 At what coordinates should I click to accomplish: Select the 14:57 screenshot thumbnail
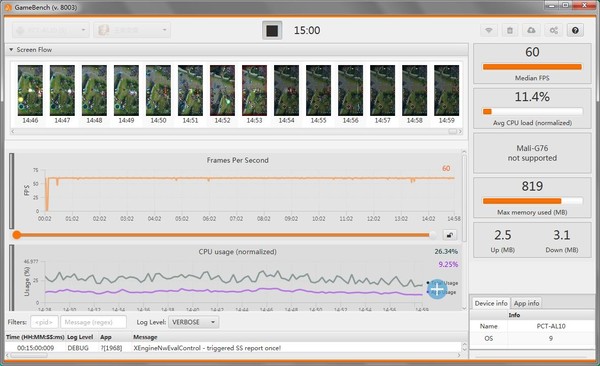pos(382,91)
